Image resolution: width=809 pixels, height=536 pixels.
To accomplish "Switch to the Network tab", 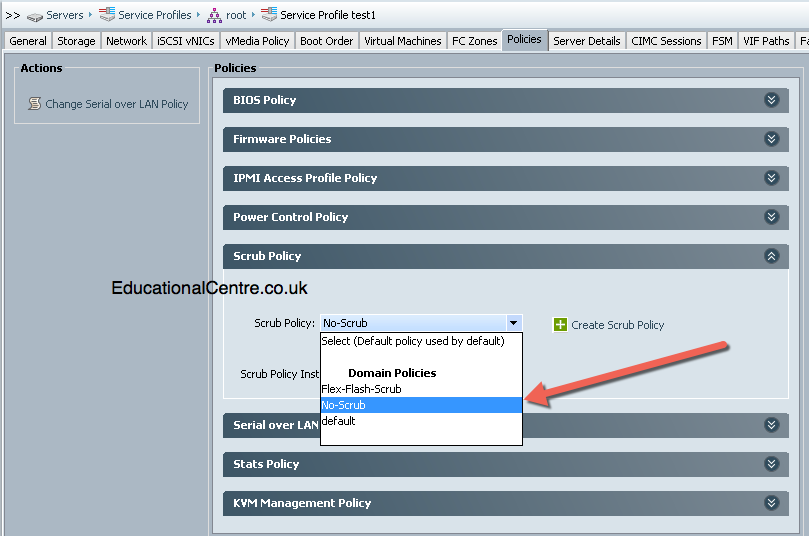I will pyautogui.click(x=126, y=41).
